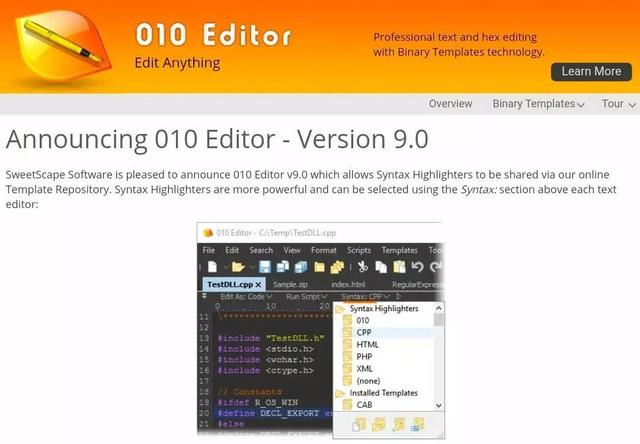Click the double-arrow icon left of Edit As
640x444 pixels.
pos(204,296)
